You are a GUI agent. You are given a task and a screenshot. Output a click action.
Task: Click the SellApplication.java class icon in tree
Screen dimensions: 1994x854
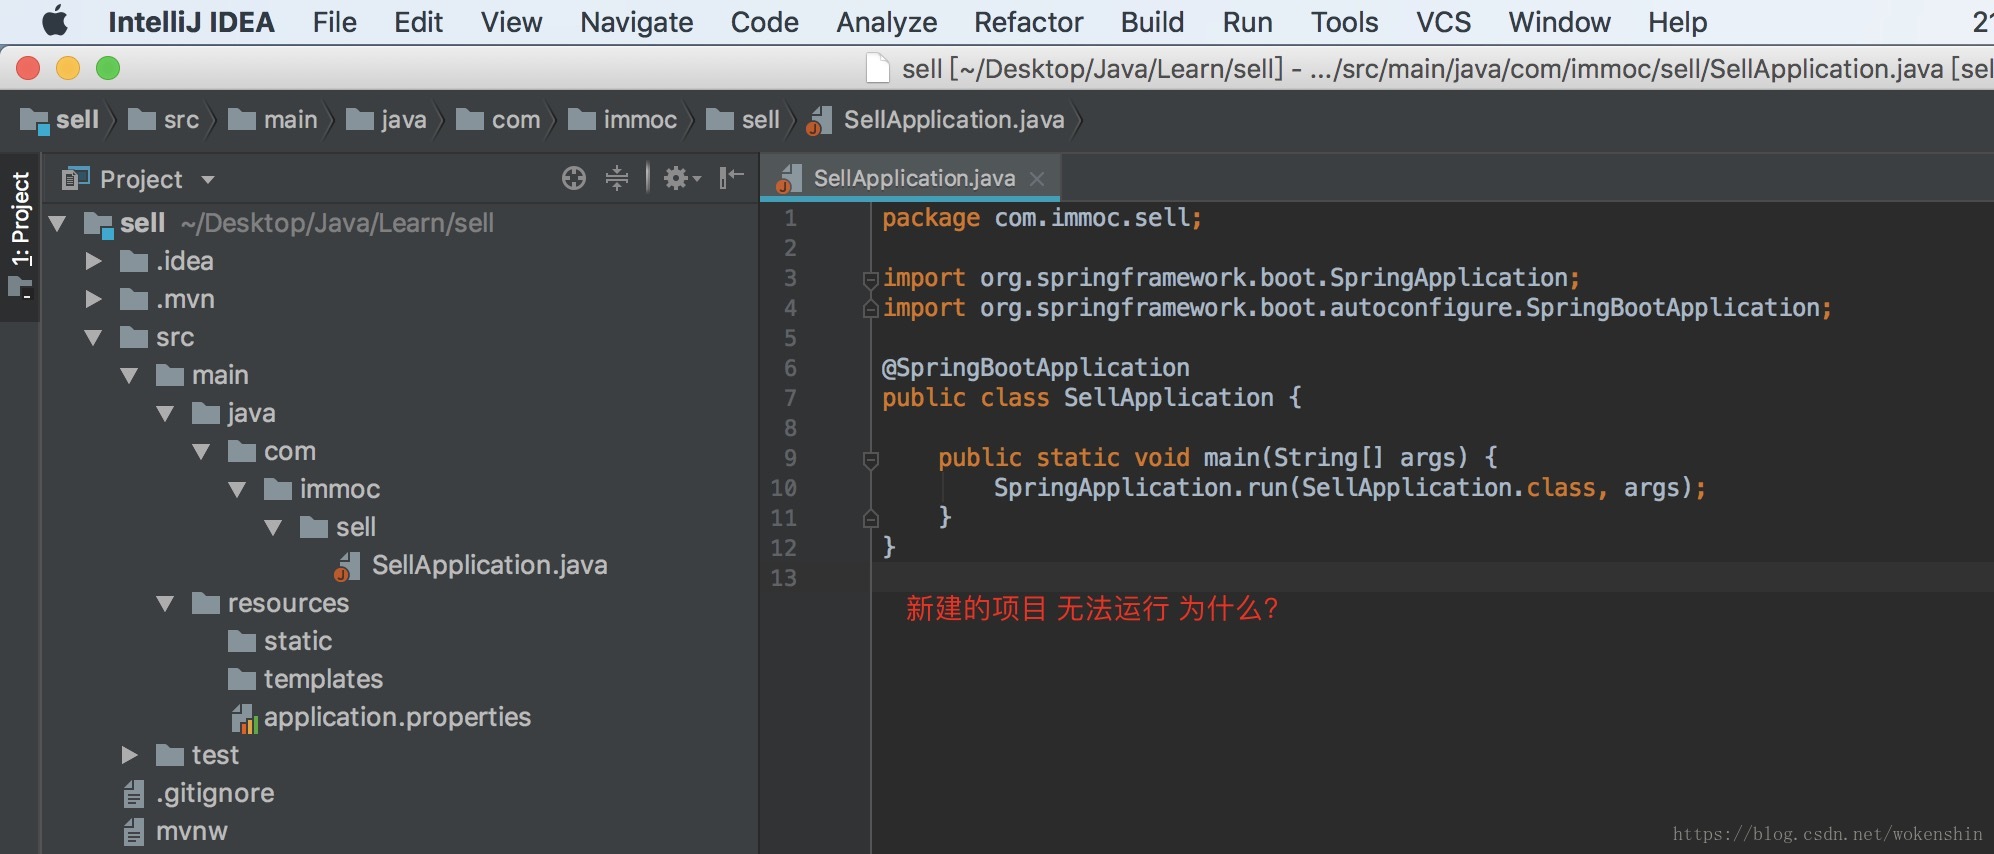(346, 567)
